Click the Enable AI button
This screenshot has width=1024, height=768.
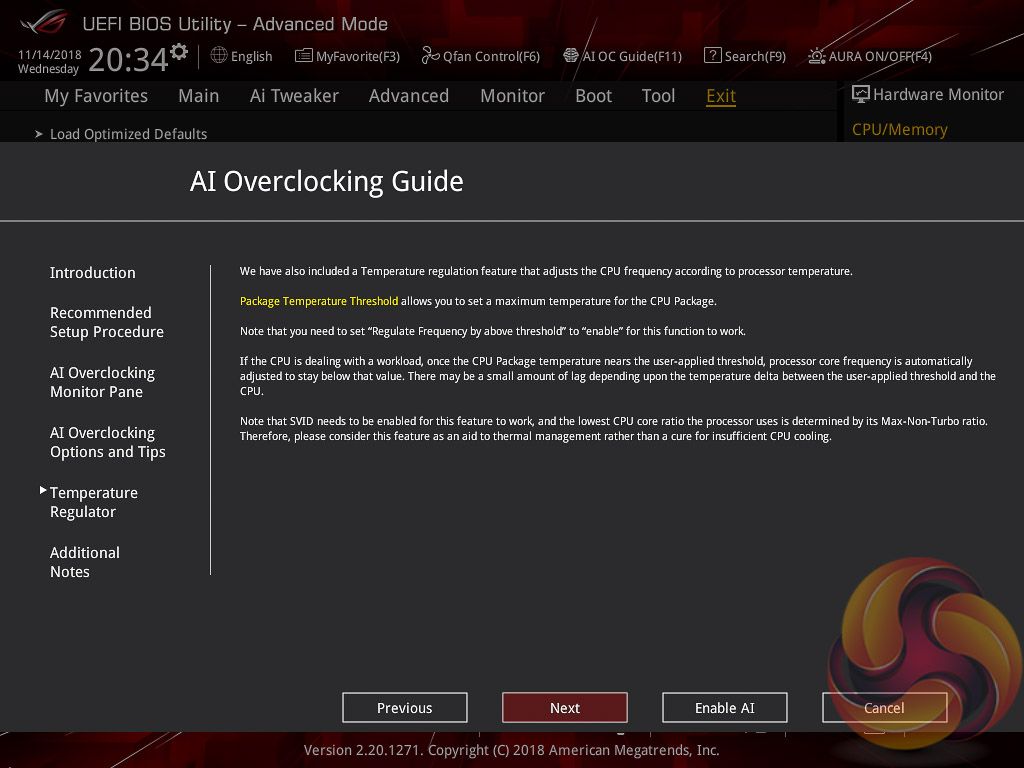pyautogui.click(x=725, y=708)
